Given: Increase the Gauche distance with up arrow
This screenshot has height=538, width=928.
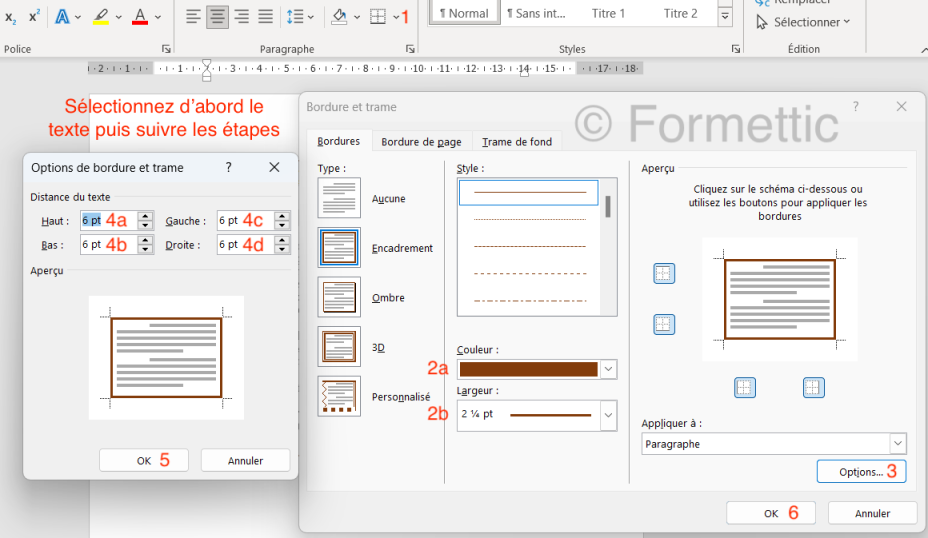Looking at the screenshot, I should click(281, 216).
